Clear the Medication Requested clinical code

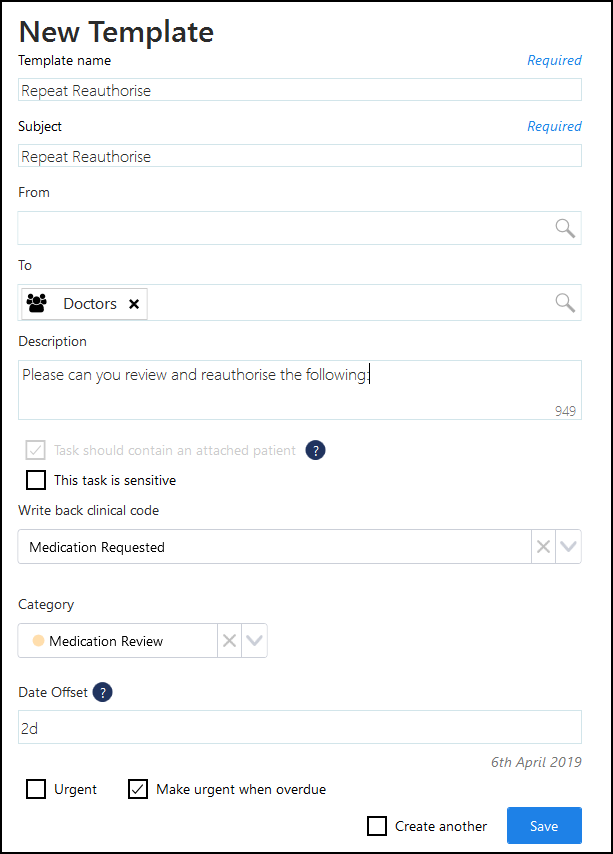[x=543, y=546]
